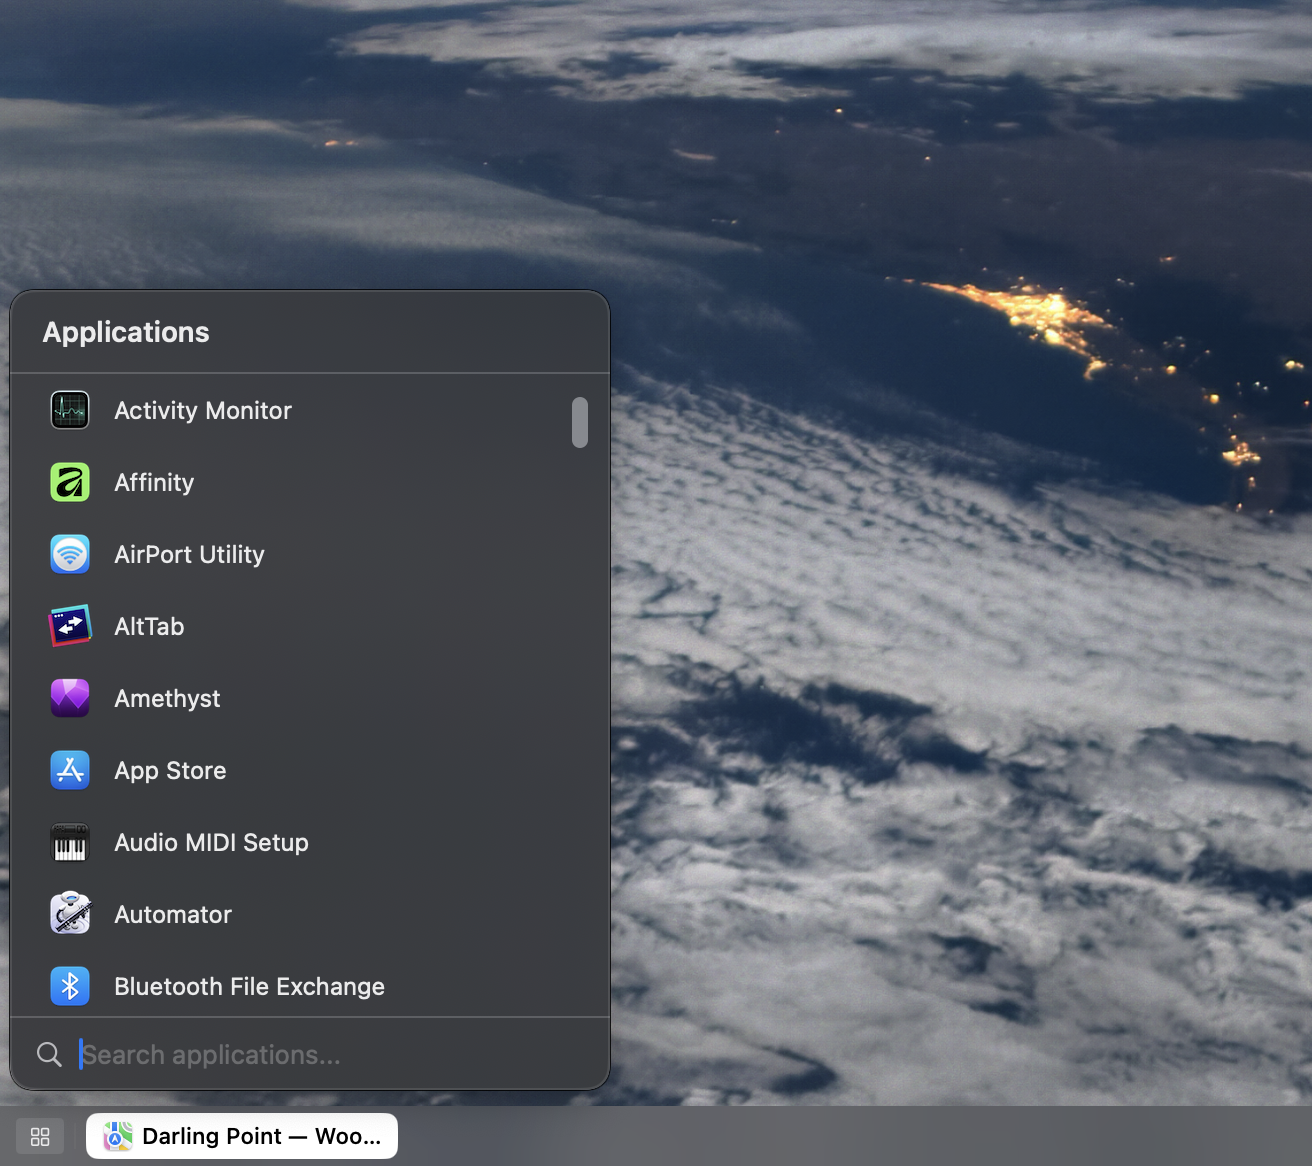Viewport: 1312px width, 1166px height.
Task: Click the magnifying glass search icon
Action: pyautogui.click(x=49, y=1053)
